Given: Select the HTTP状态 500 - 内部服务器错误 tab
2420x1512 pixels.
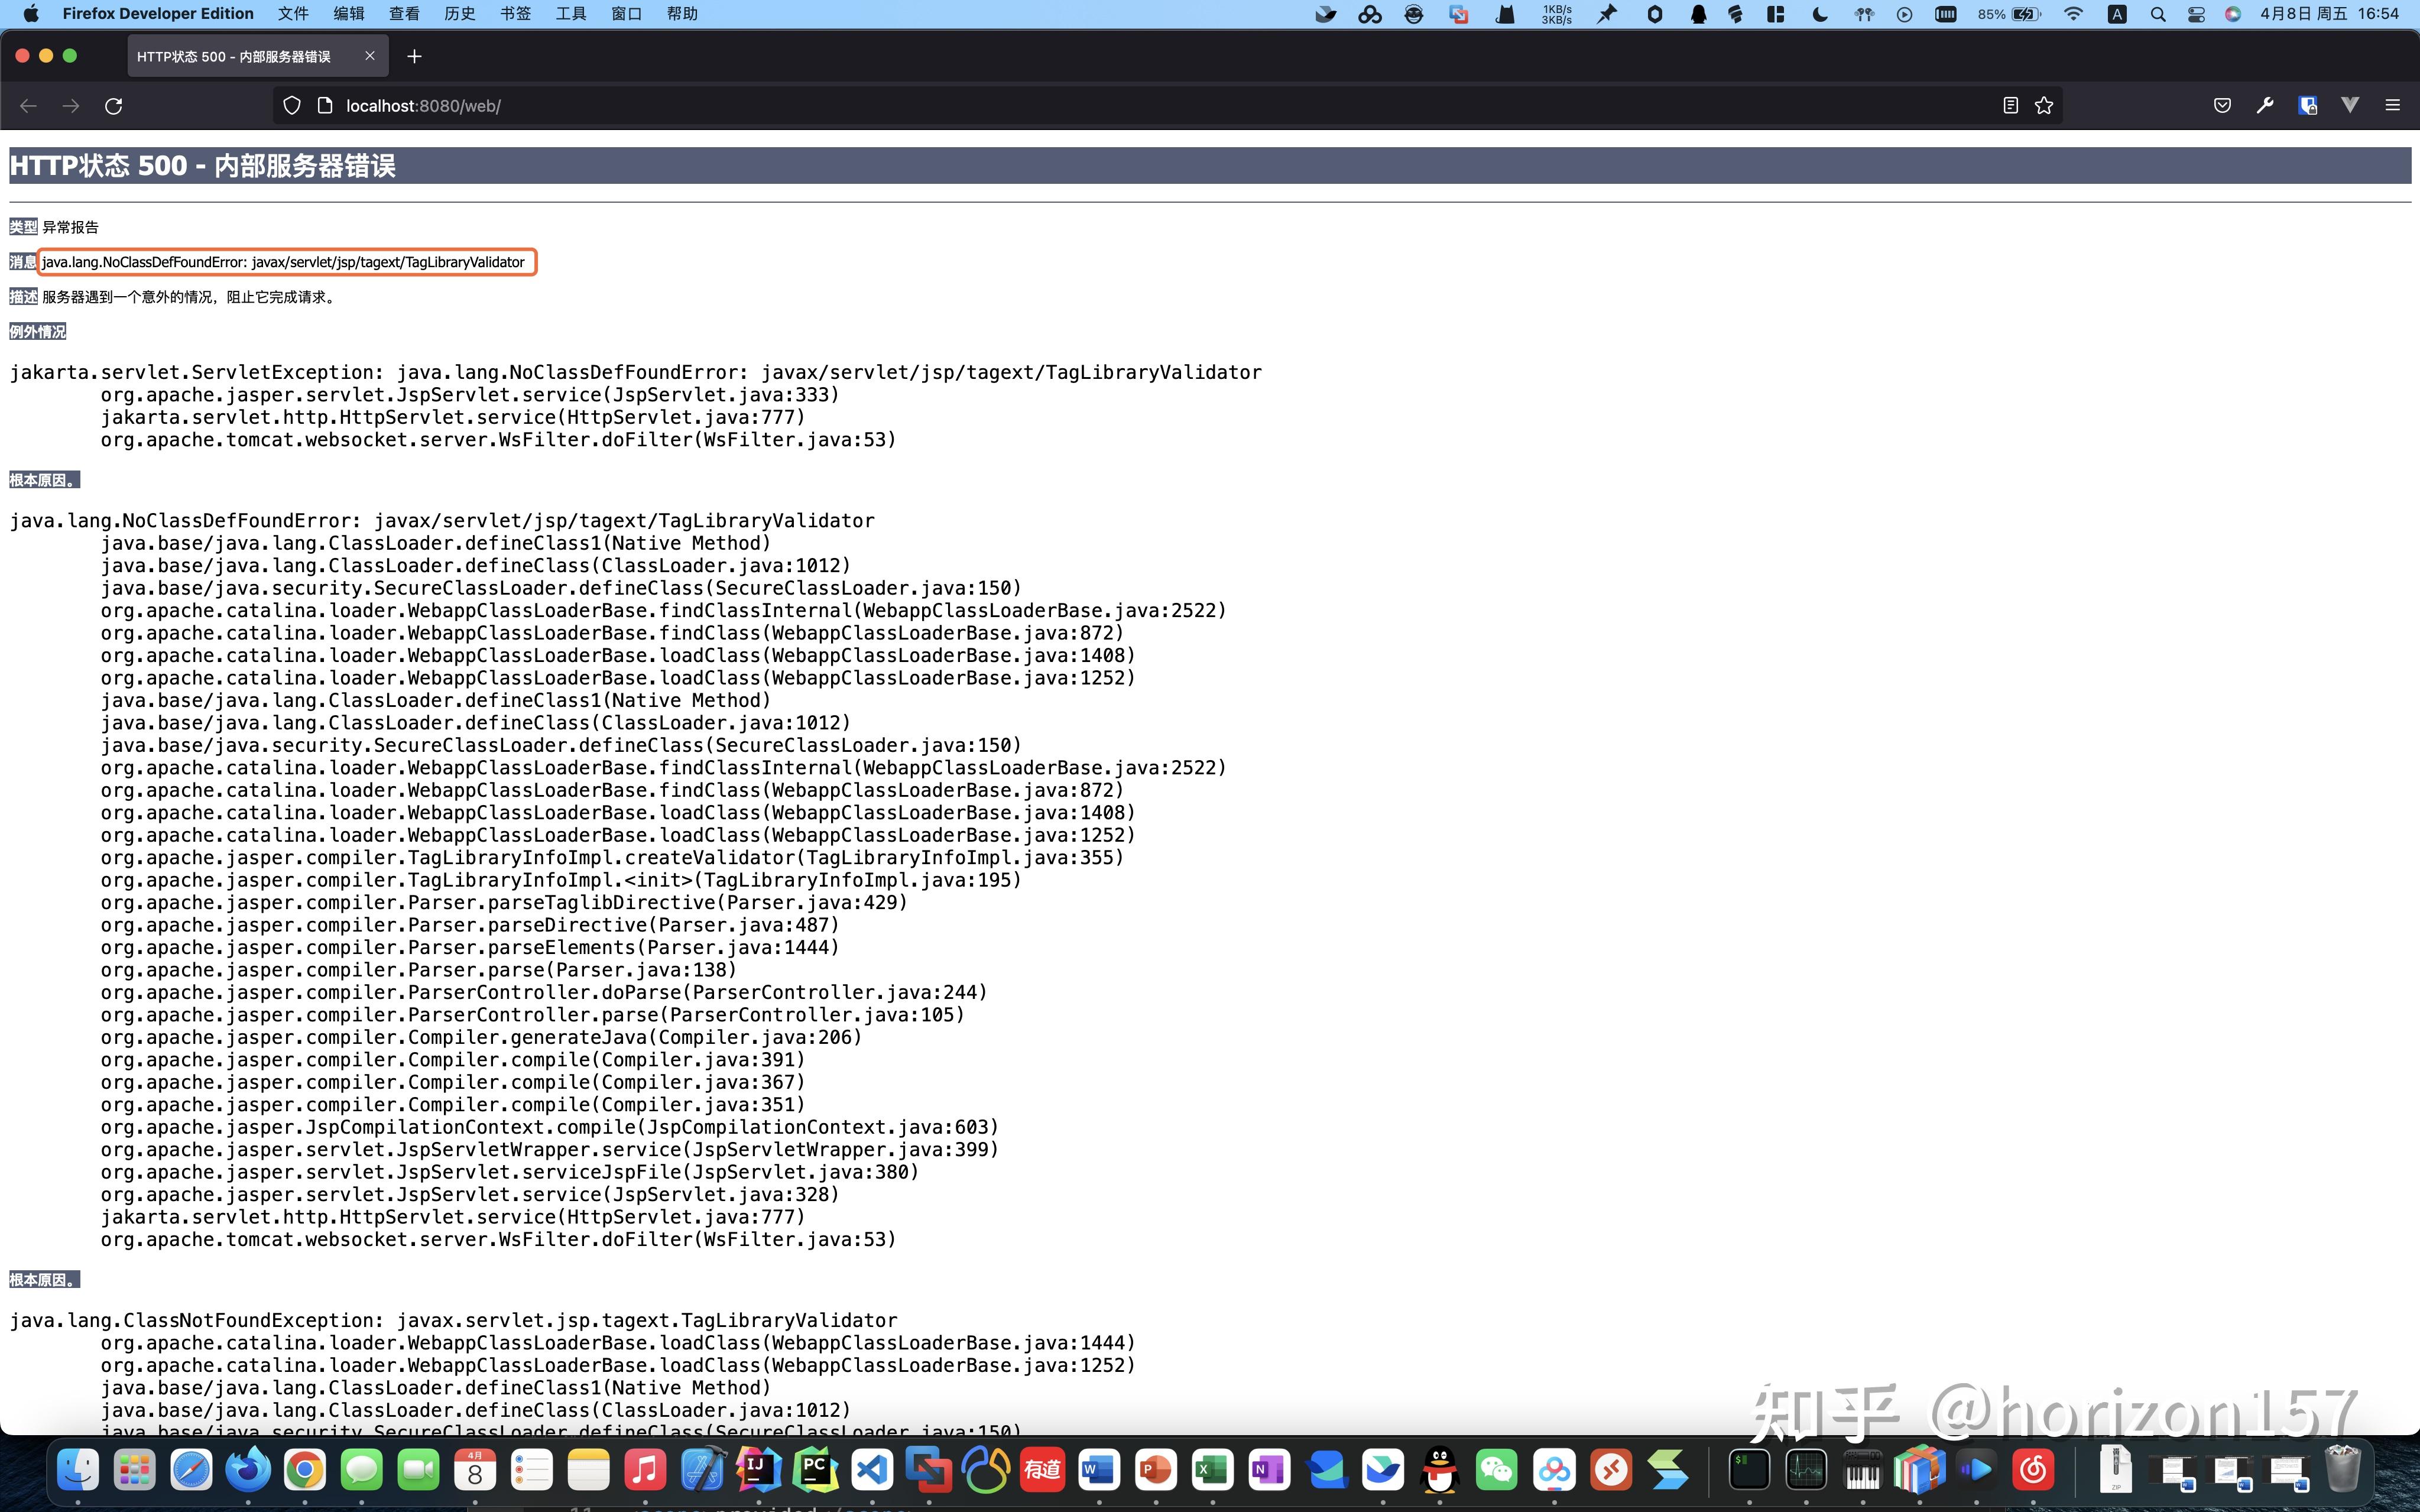Looking at the screenshot, I should pyautogui.click(x=258, y=56).
